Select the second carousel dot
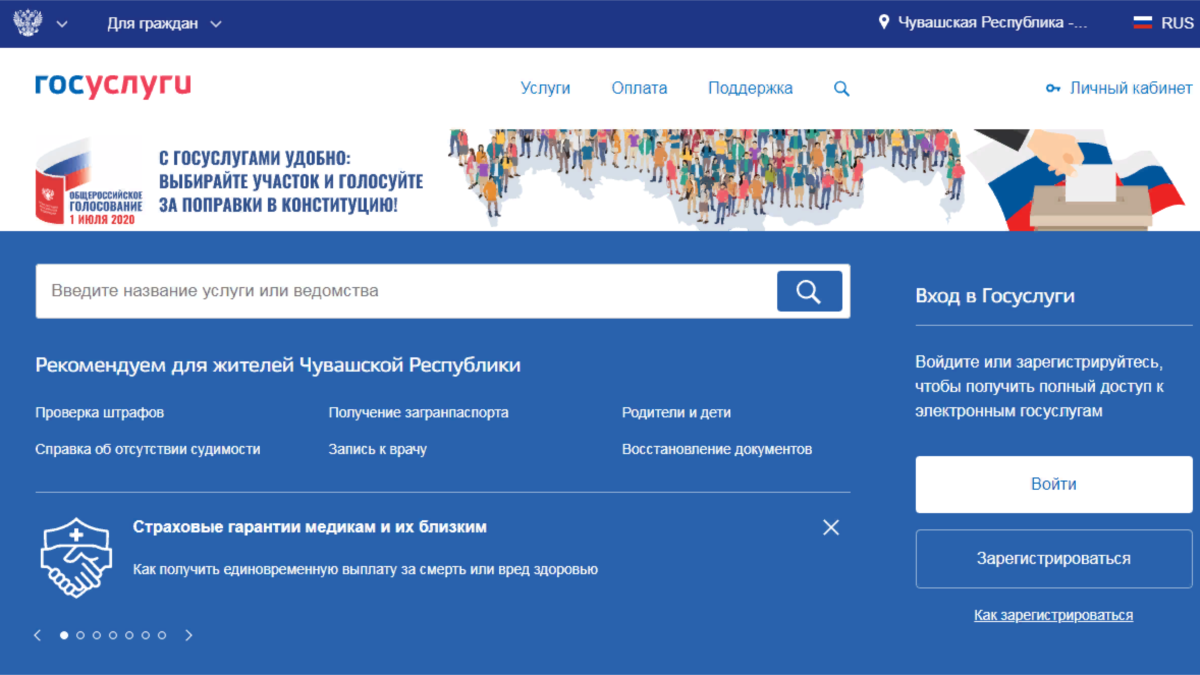Image resolution: width=1200 pixels, height=675 pixels. (80, 635)
